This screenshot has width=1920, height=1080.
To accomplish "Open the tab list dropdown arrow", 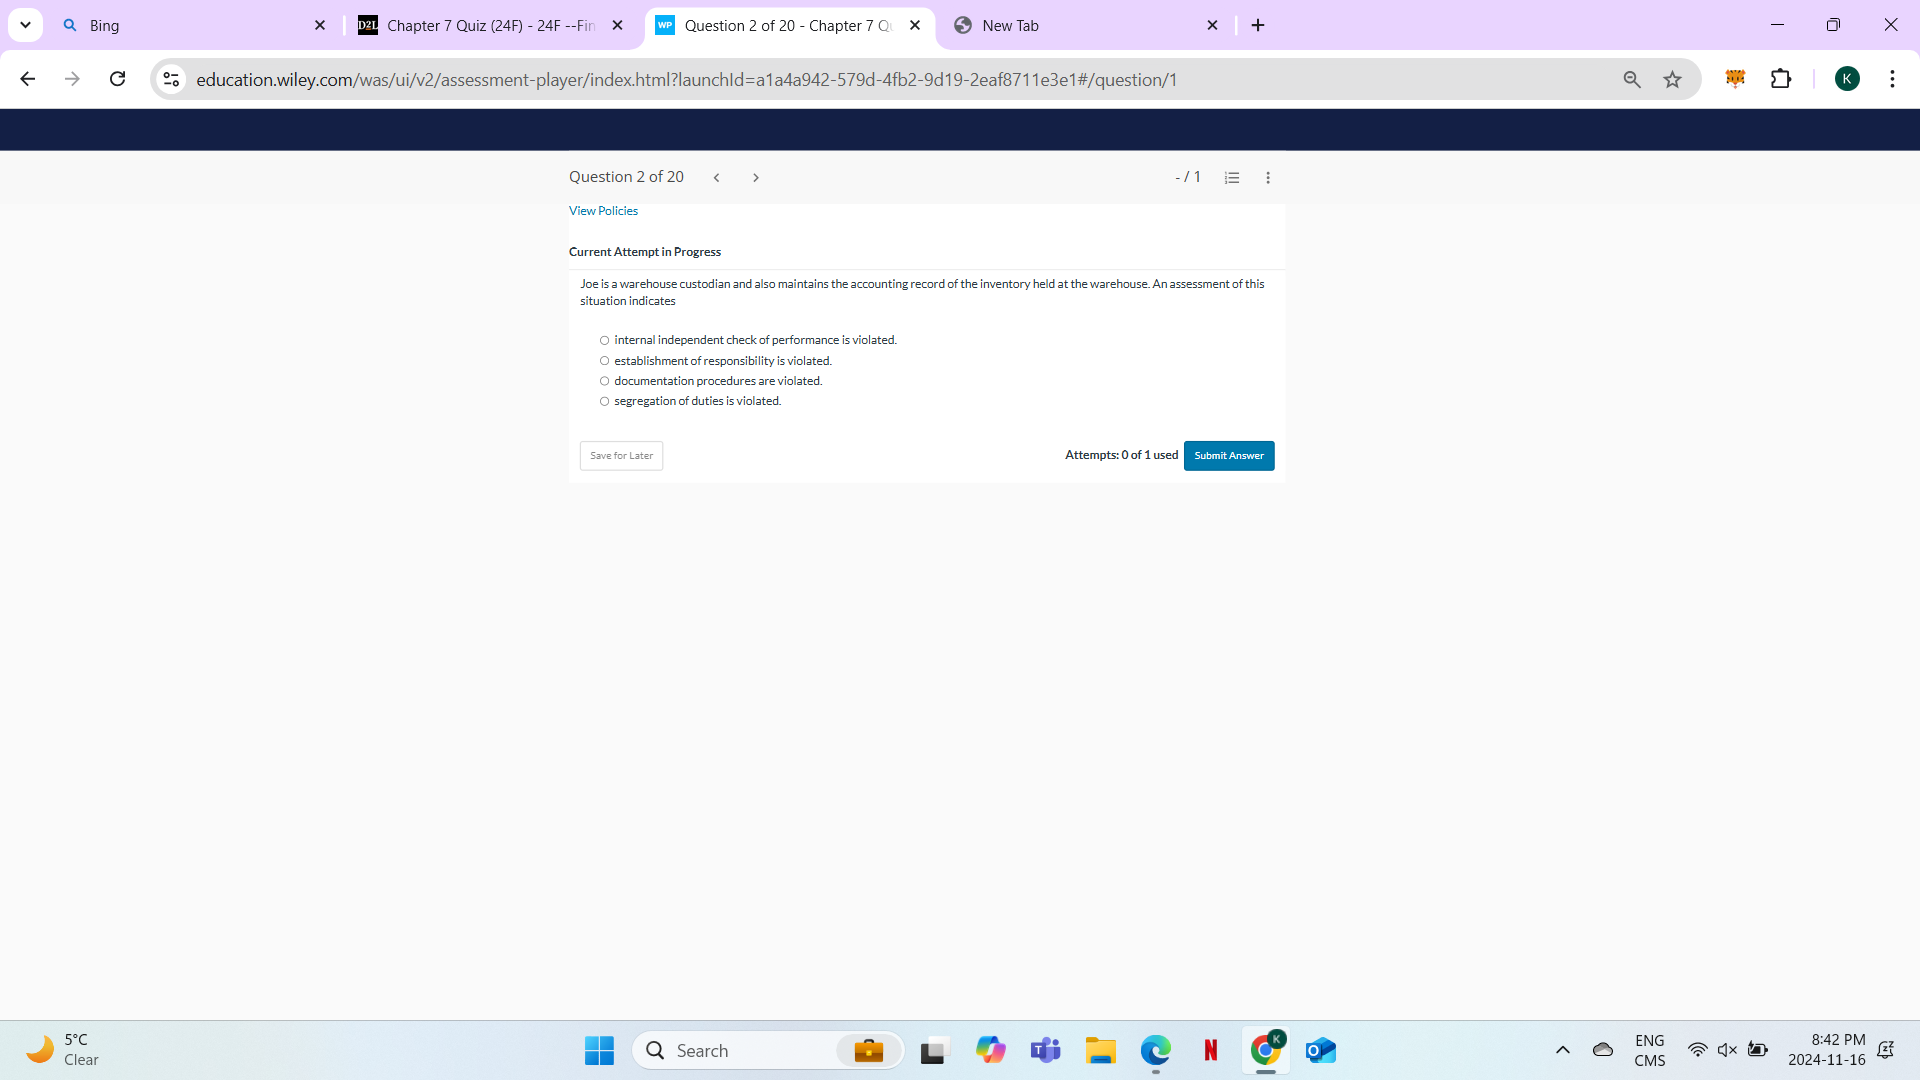I will coord(25,25).
